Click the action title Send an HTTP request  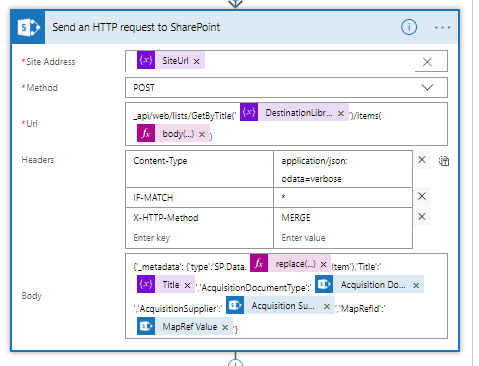click(x=136, y=27)
